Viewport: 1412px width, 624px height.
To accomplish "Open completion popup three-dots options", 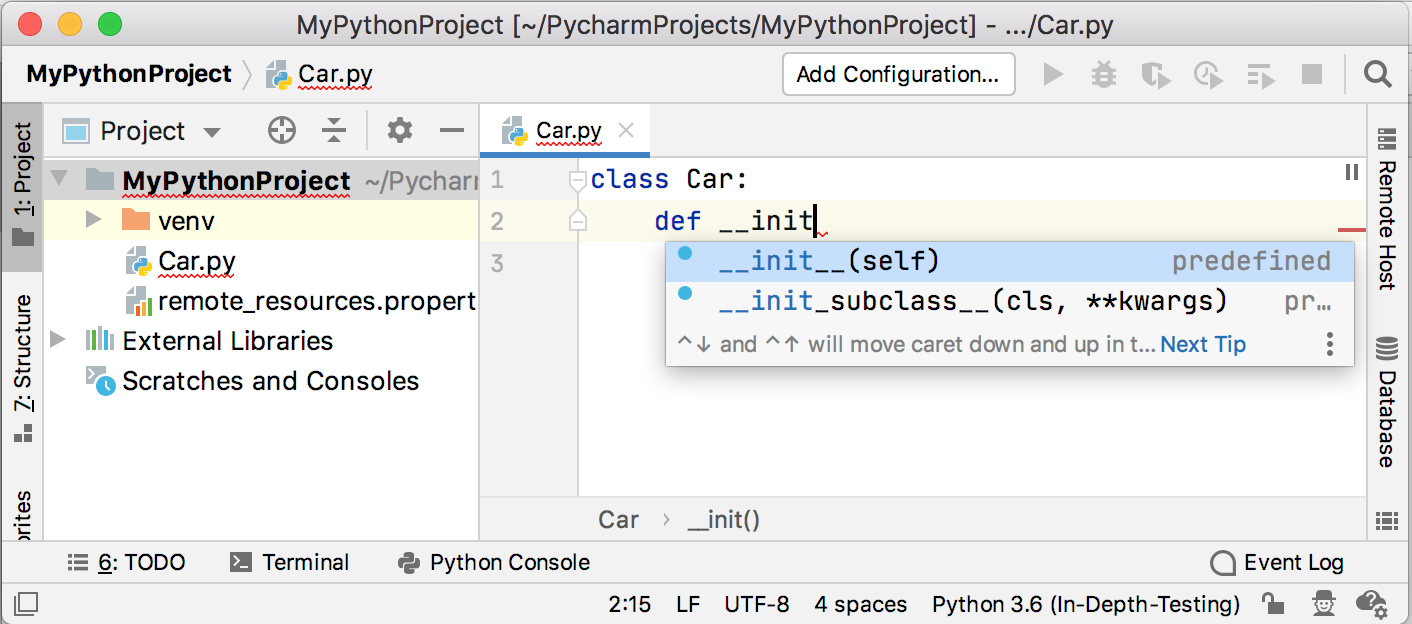I will (x=1330, y=345).
